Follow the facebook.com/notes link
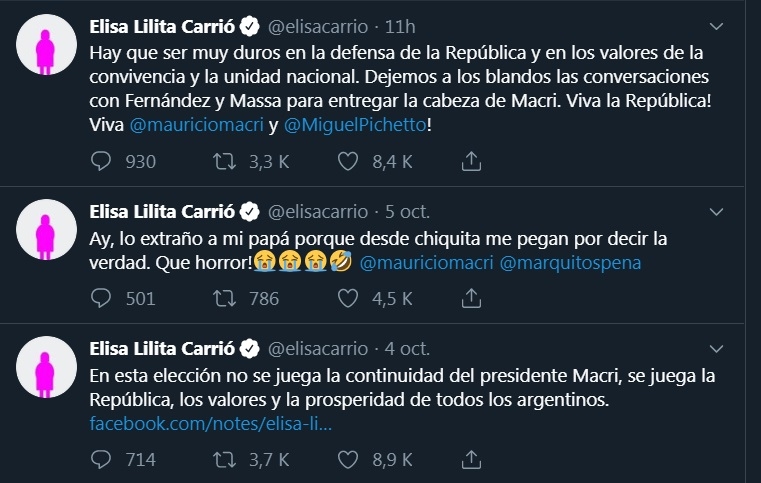The width and height of the screenshot is (761, 483). [x=211, y=424]
